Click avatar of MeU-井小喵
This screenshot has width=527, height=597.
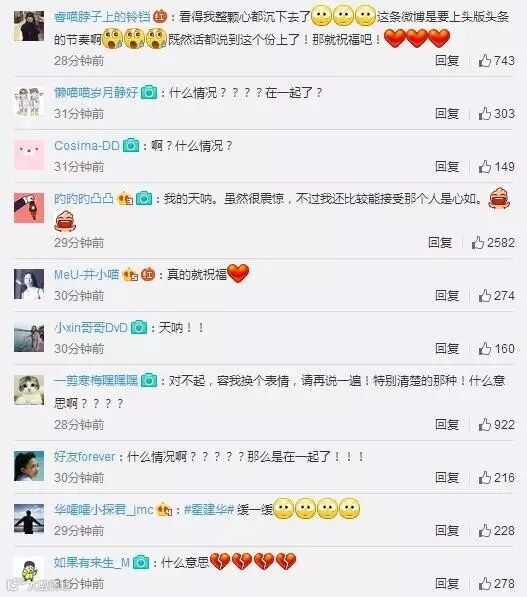point(29,284)
